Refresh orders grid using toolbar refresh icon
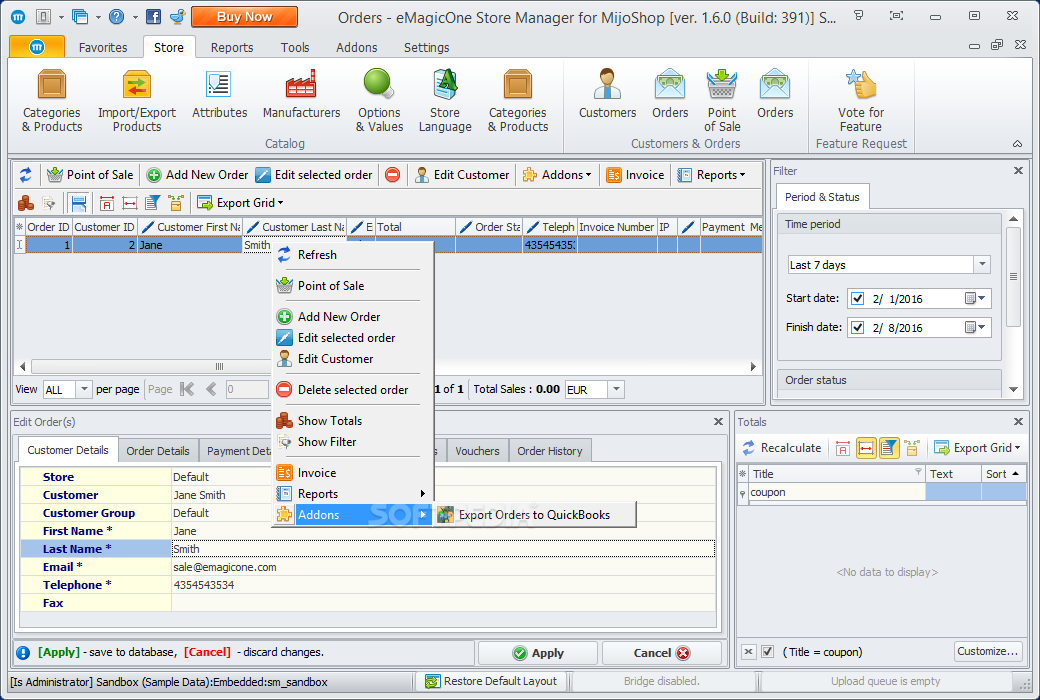1040x700 pixels. [x=25, y=175]
